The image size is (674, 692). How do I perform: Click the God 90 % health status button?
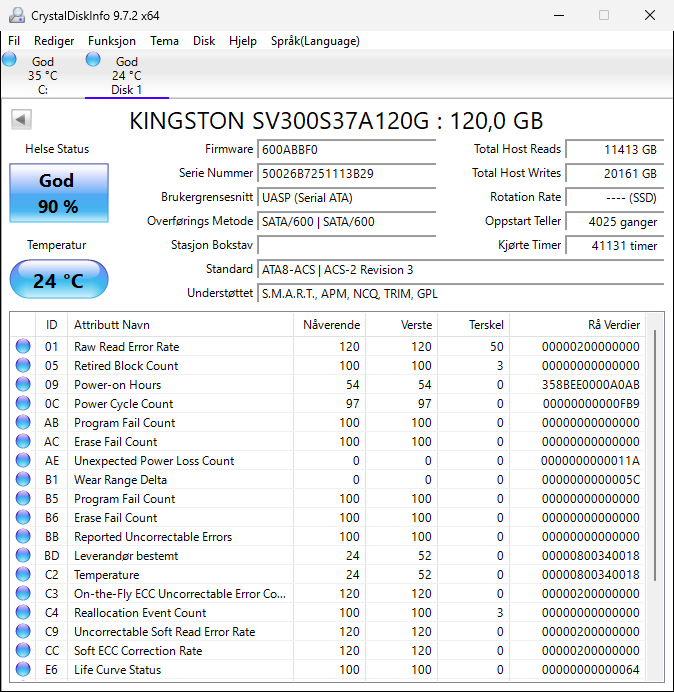tap(59, 193)
